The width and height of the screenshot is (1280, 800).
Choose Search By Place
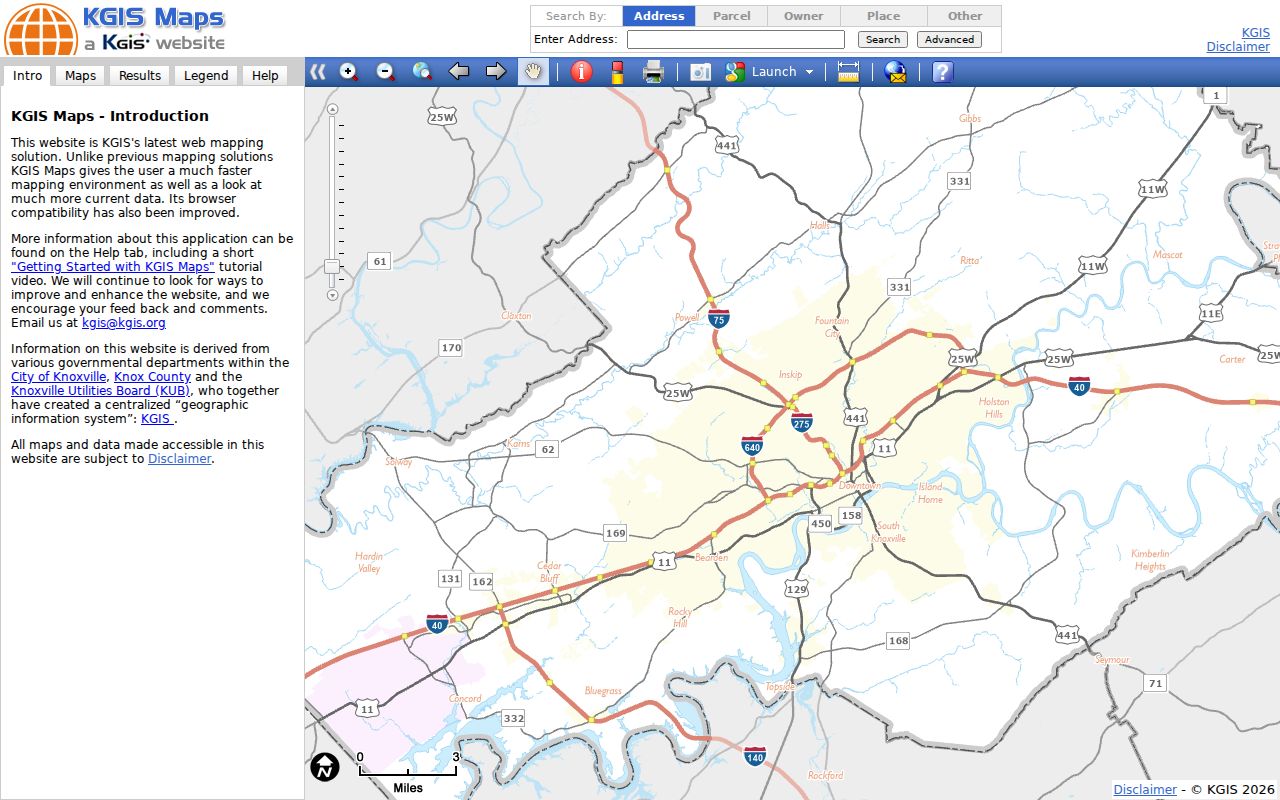coord(884,16)
